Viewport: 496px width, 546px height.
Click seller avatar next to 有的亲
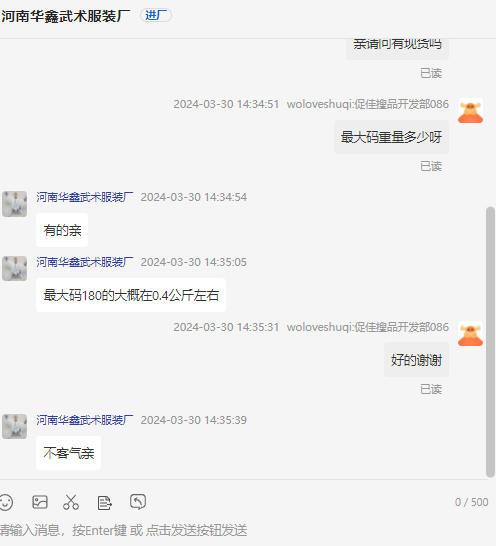pos(15,204)
